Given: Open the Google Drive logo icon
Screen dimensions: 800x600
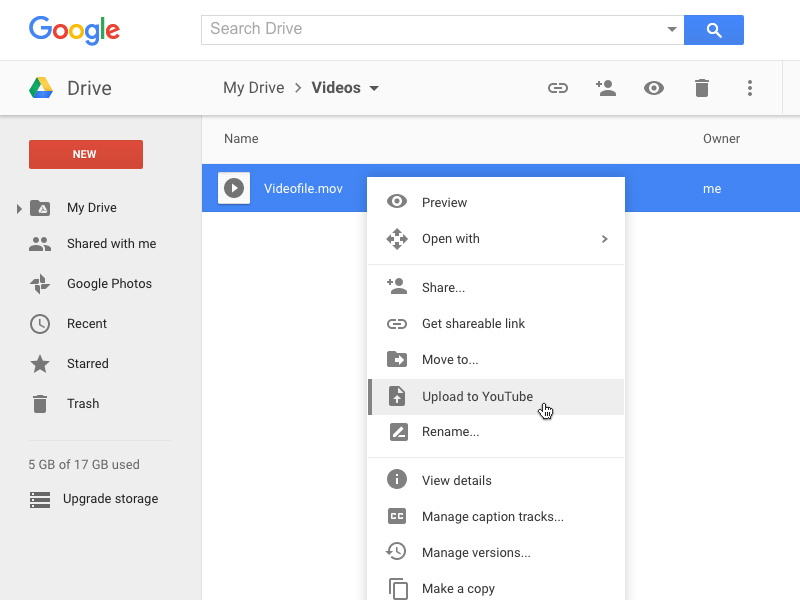Looking at the screenshot, I should [41, 88].
